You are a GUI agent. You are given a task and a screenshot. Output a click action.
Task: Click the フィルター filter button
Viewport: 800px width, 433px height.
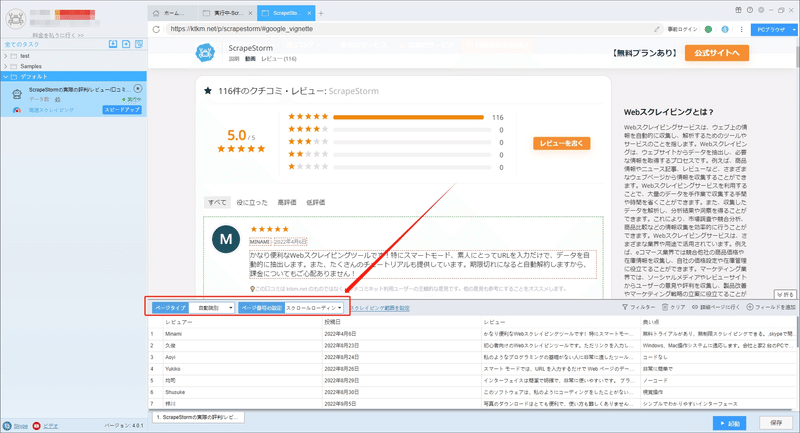pos(638,307)
